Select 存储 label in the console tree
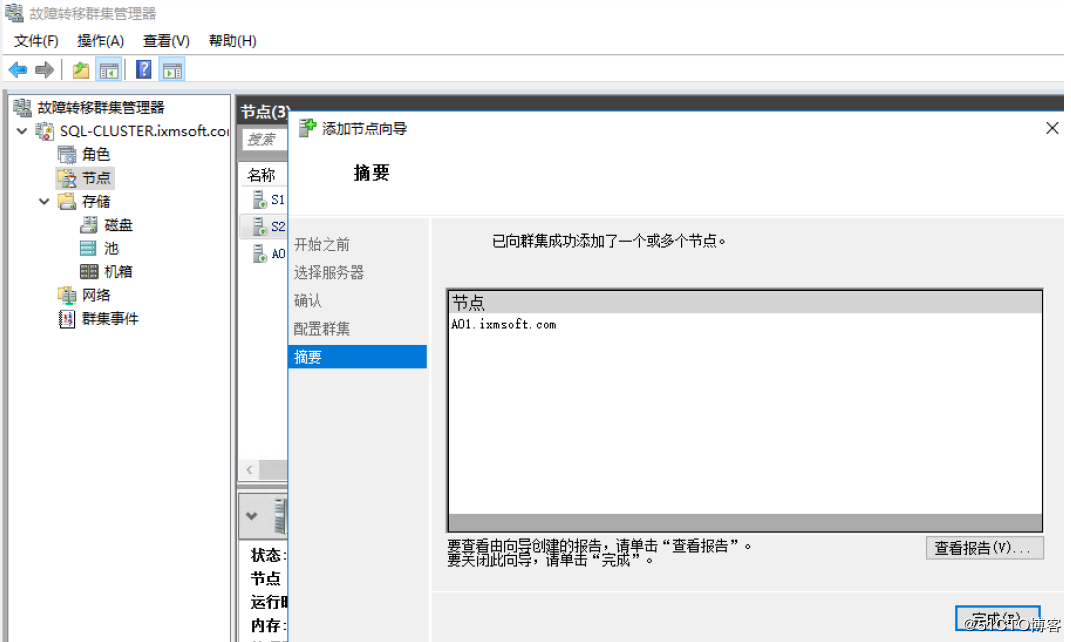Image resolution: width=1071 pixels, height=642 pixels. click(x=96, y=201)
